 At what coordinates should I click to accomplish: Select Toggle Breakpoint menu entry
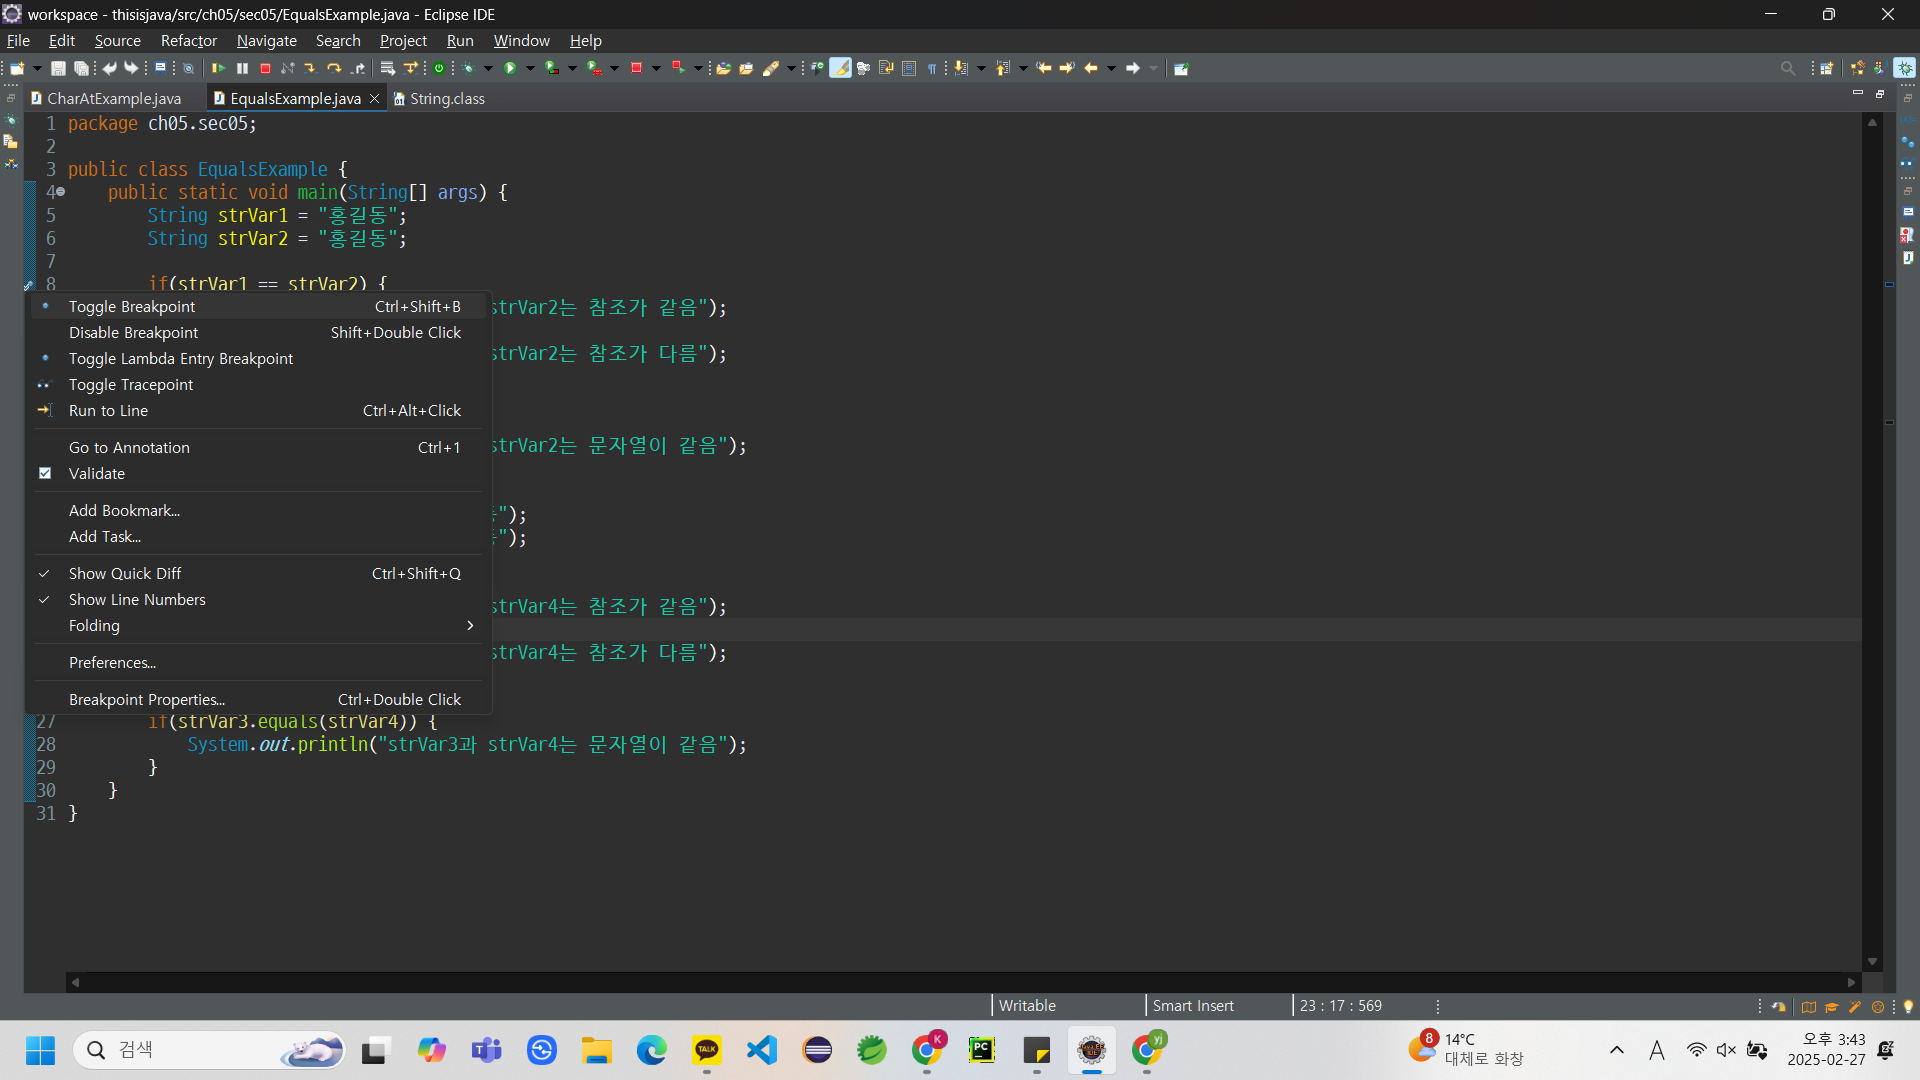[x=132, y=306]
